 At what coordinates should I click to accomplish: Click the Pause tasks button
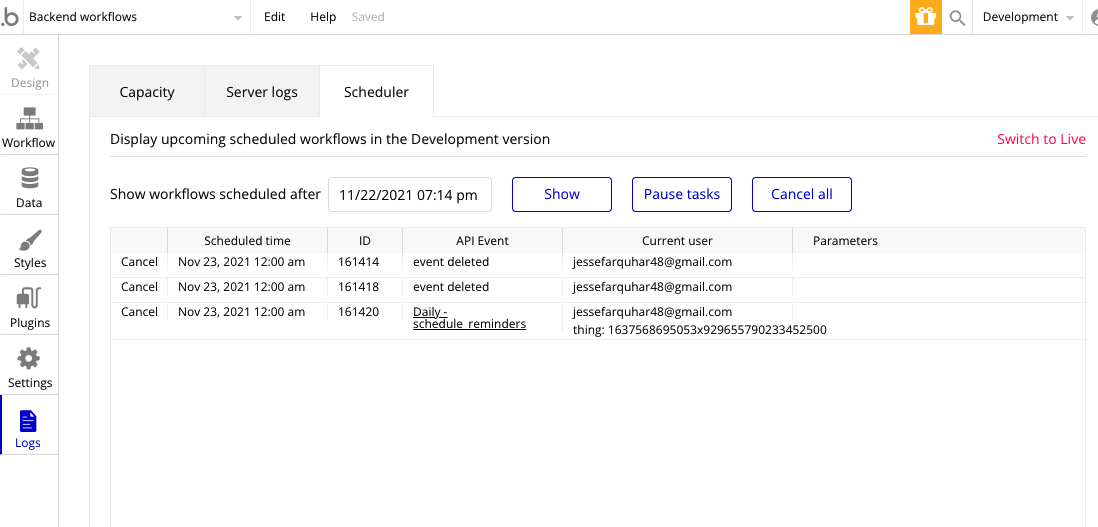[x=681, y=194]
